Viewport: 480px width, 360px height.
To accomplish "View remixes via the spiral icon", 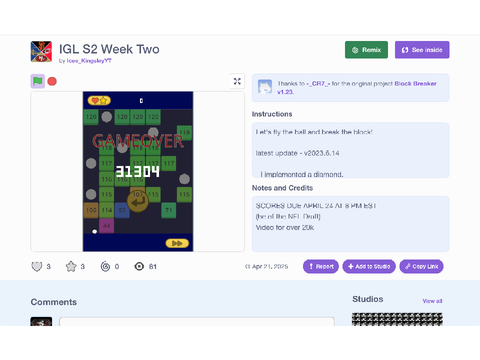I will coord(105,266).
